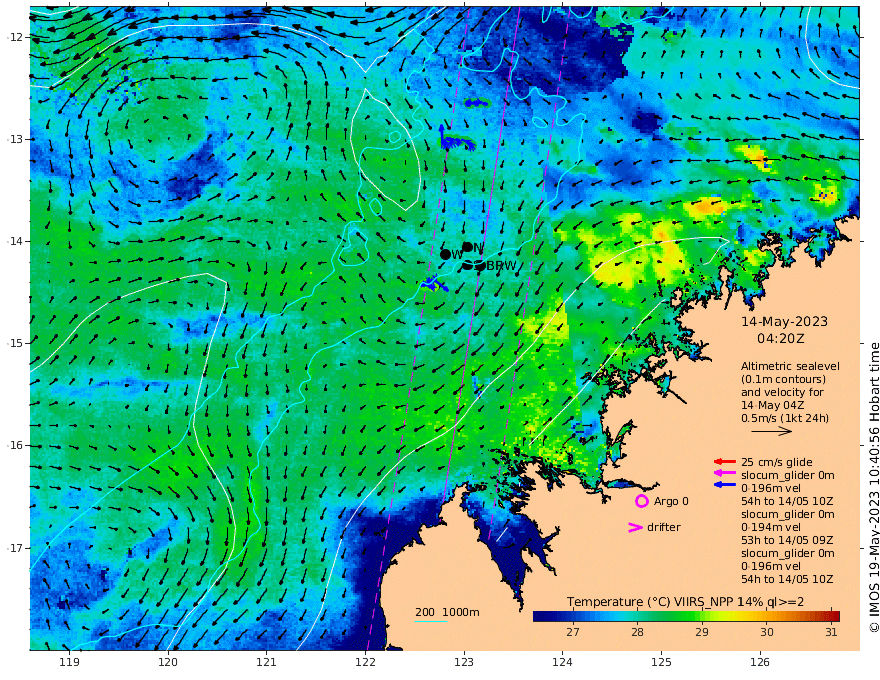
Task: Click the cyan 200m contour legend line
Action: (x=430, y=621)
